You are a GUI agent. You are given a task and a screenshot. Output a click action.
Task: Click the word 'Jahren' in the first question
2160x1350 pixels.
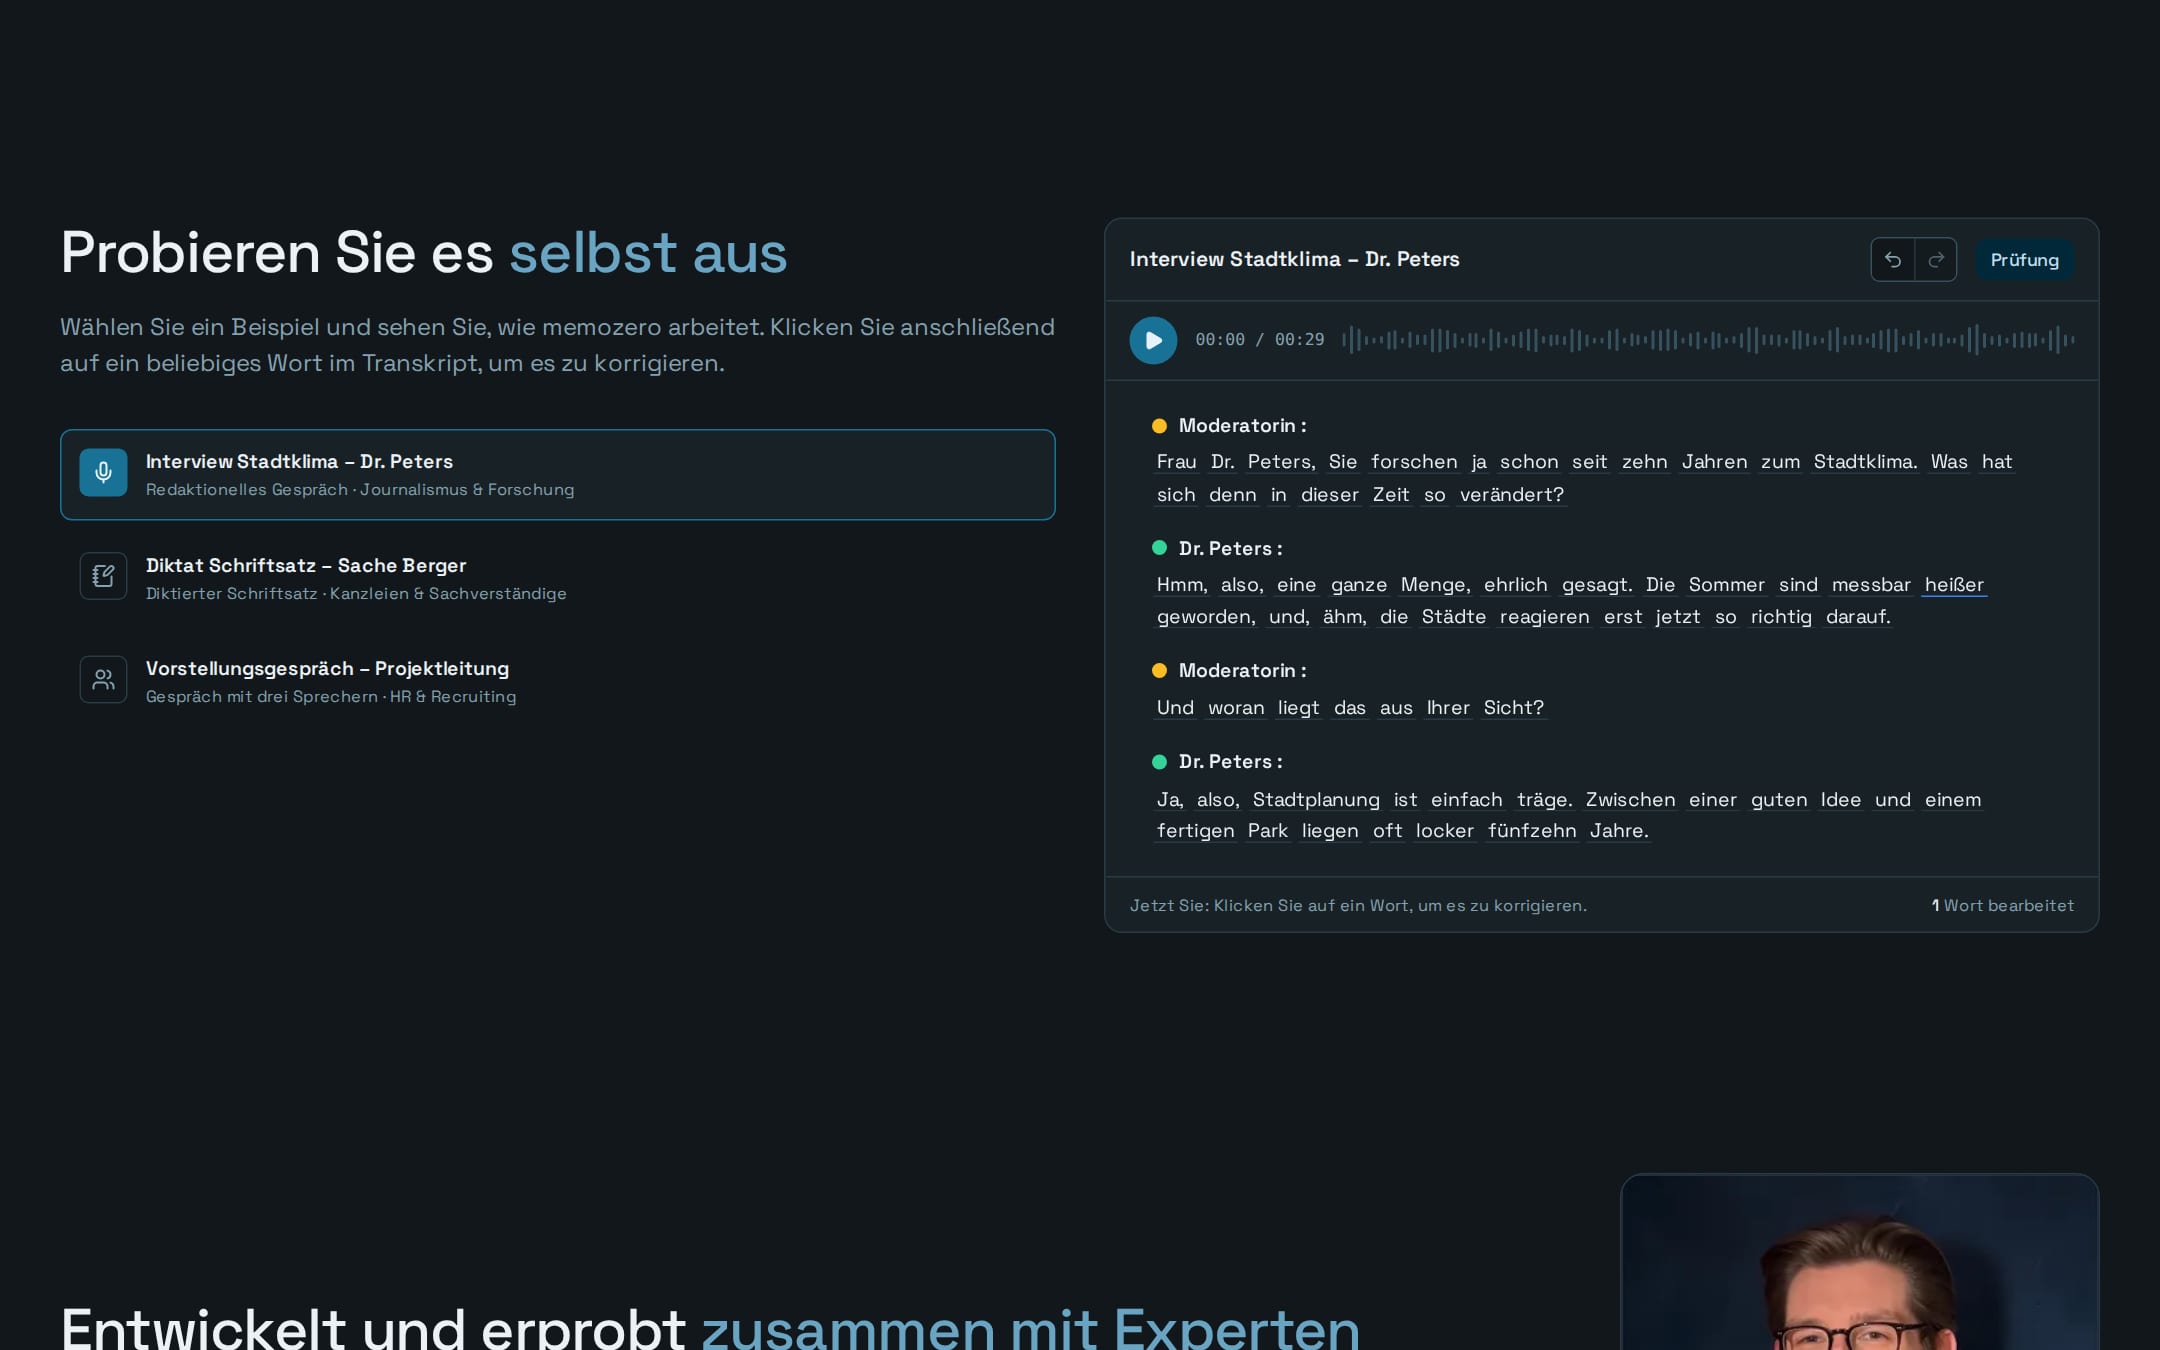(x=1714, y=462)
